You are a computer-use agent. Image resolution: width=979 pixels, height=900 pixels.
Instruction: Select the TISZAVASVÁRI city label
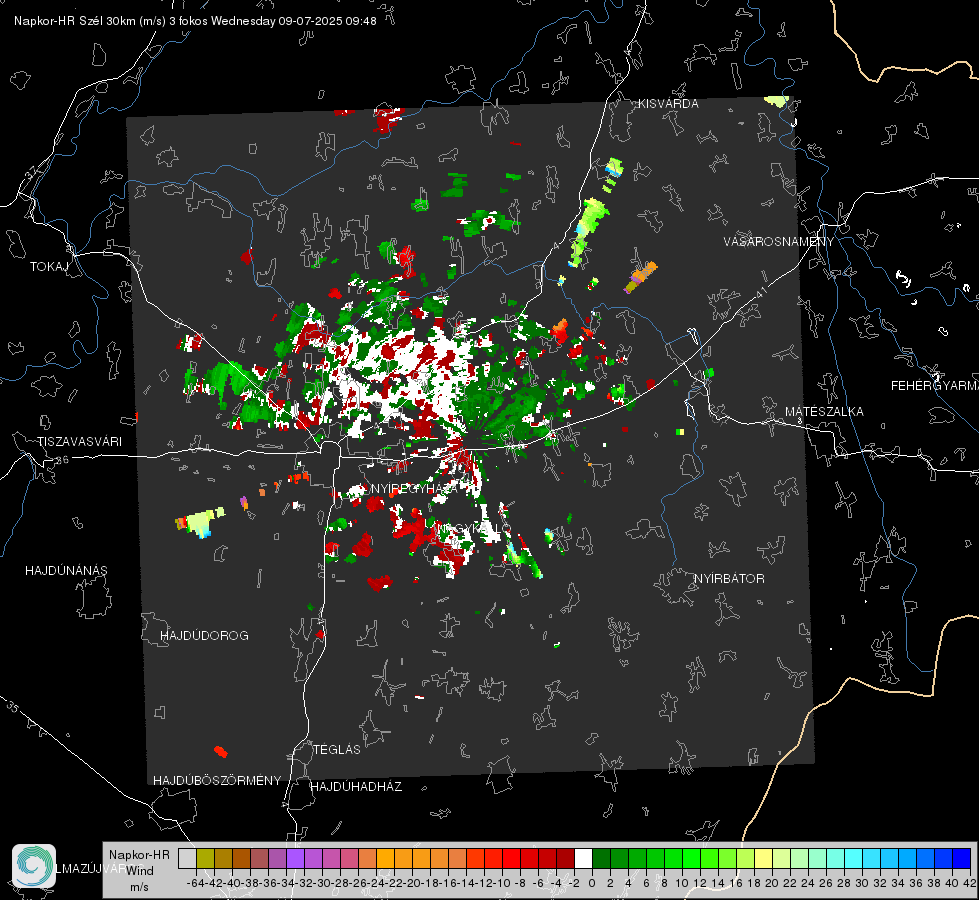tap(79, 442)
